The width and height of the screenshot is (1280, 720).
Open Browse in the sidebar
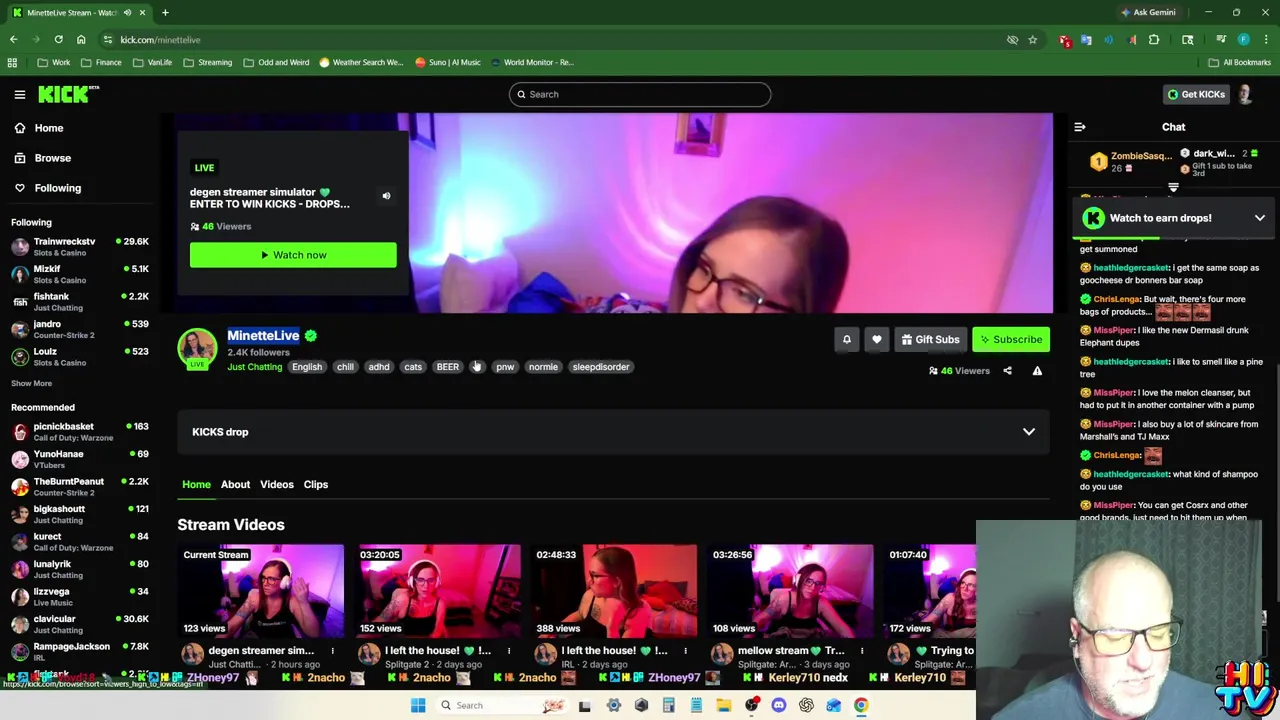52,158
